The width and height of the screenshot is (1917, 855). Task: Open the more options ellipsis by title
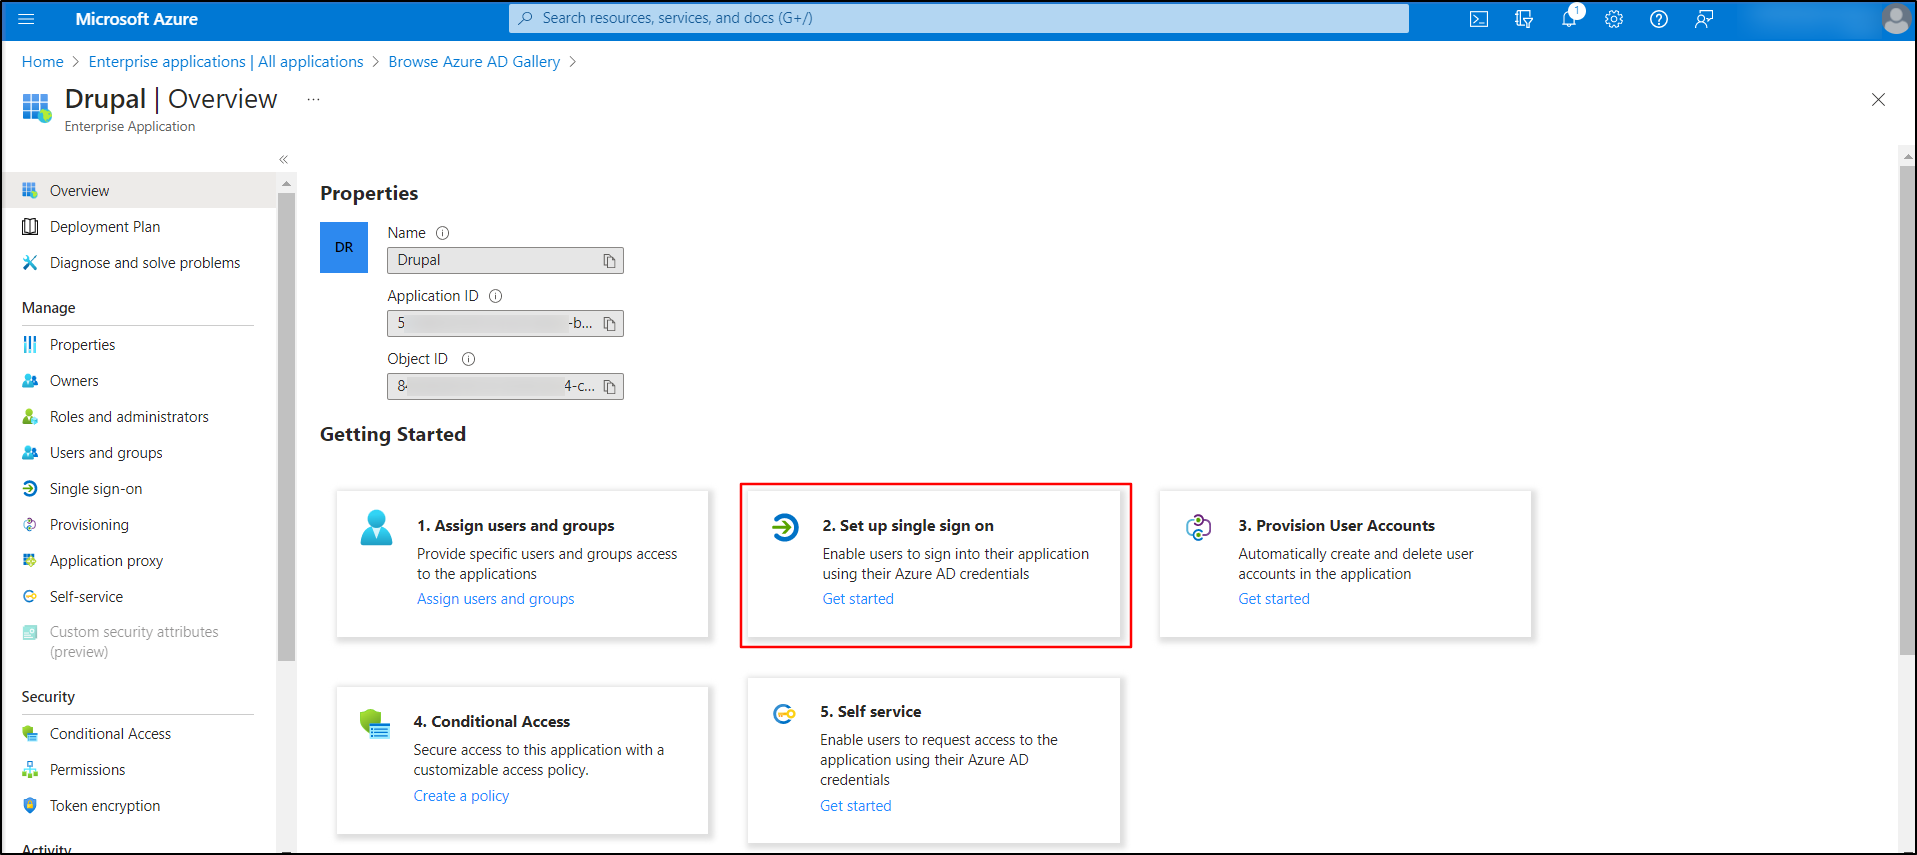[x=313, y=100]
